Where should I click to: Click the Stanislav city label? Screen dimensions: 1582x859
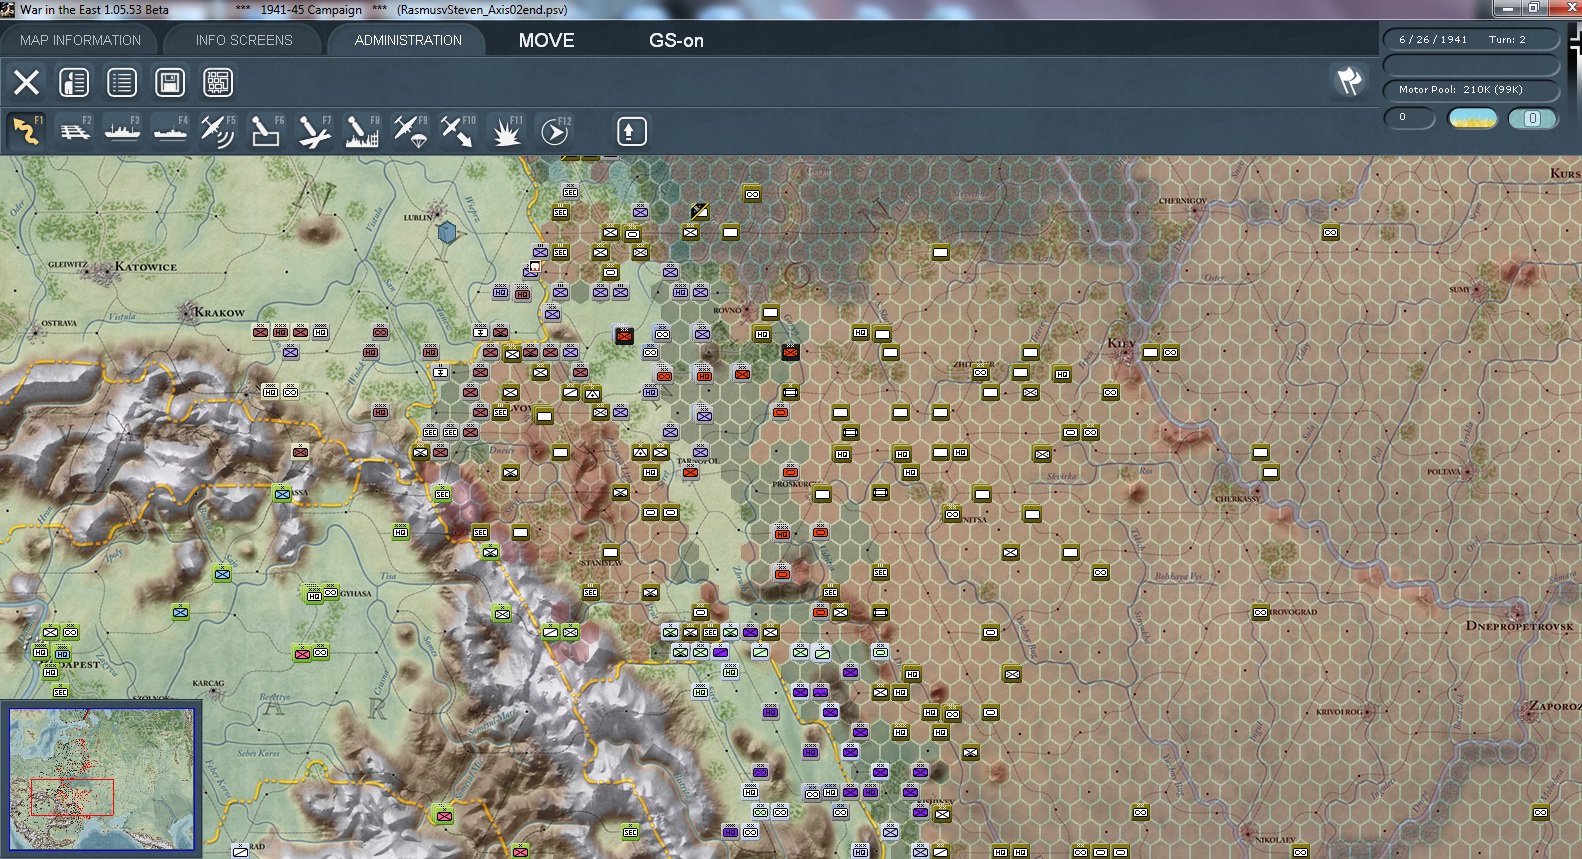601,563
